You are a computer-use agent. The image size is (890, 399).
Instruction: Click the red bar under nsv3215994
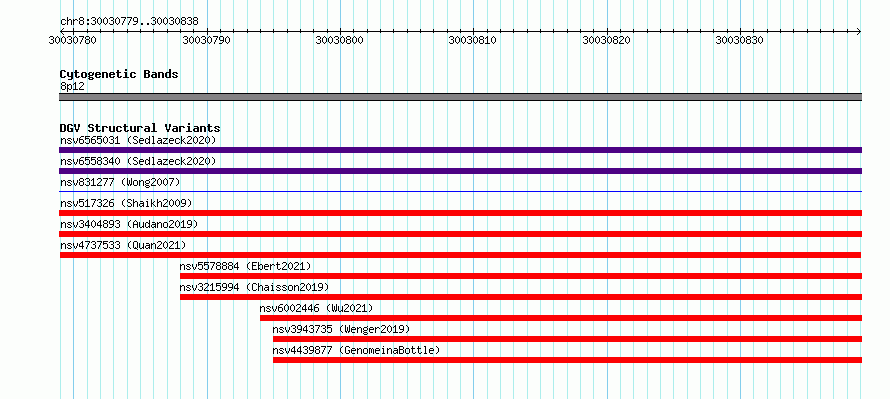coord(521,297)
